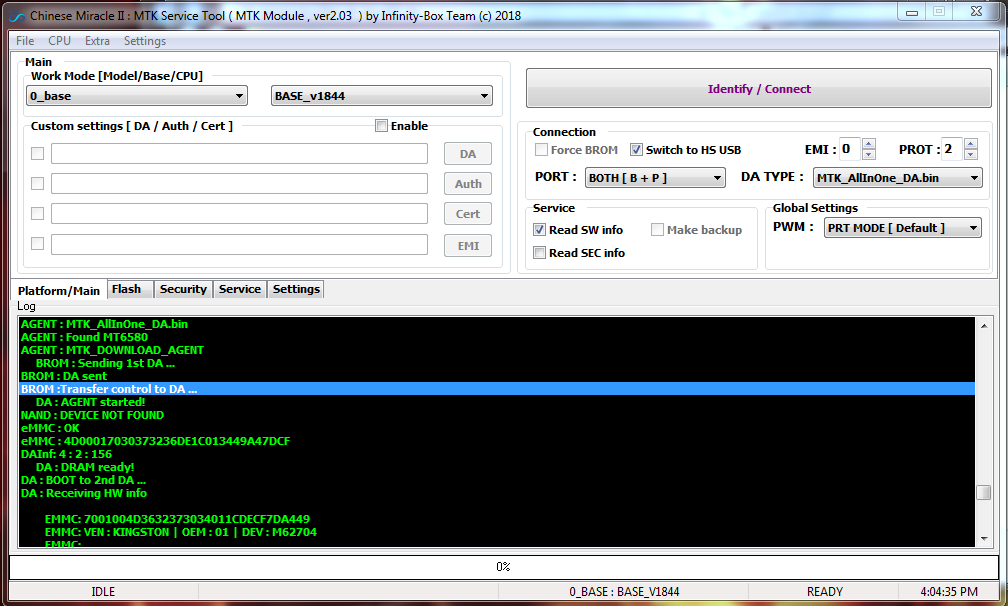Tick the checkbox beside the Cert field
Screen dimensions: 1008x606
coord(37,213)
